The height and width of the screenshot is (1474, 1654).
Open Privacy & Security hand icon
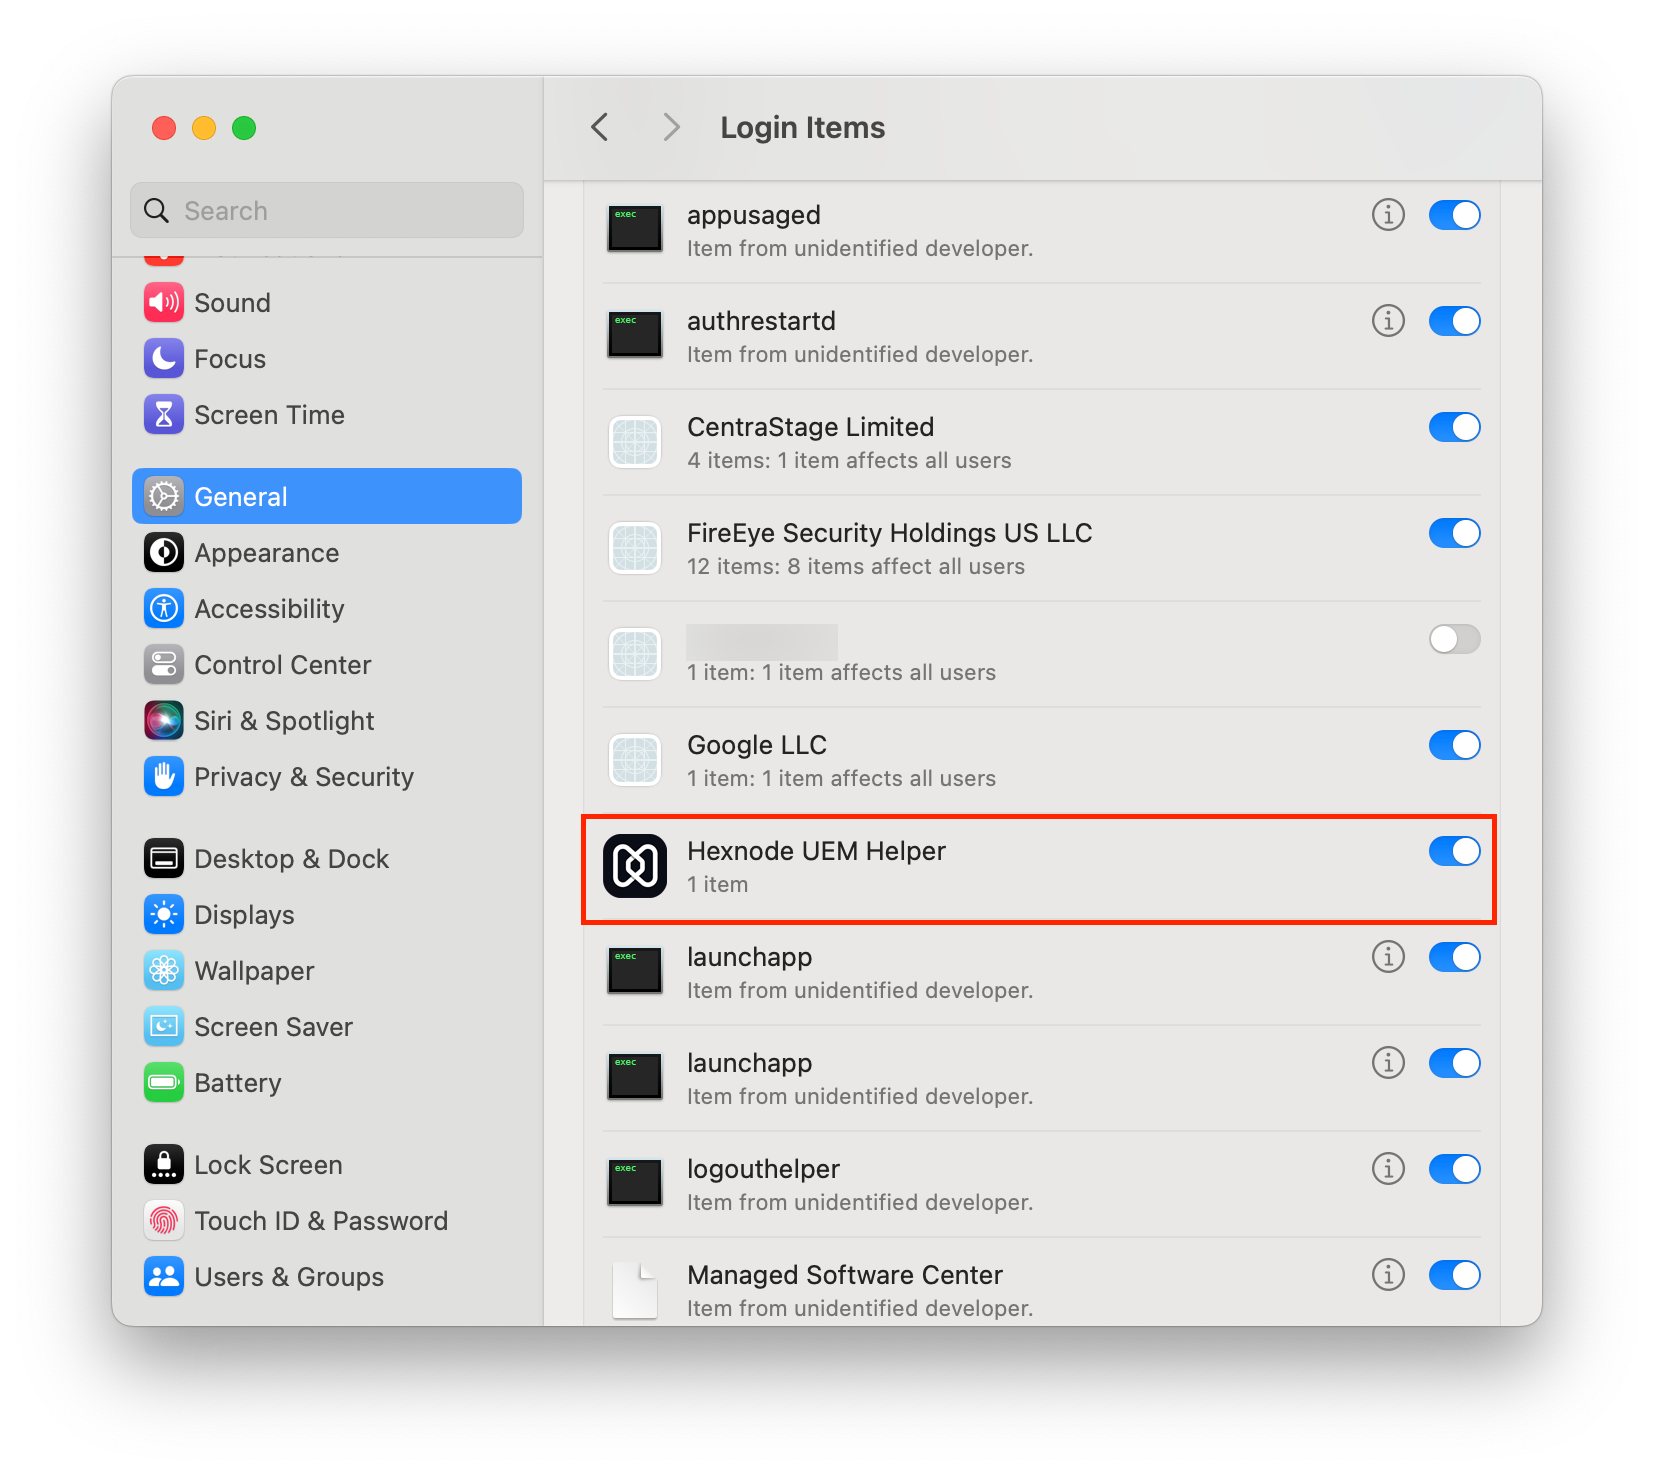[x=164, y=777]
